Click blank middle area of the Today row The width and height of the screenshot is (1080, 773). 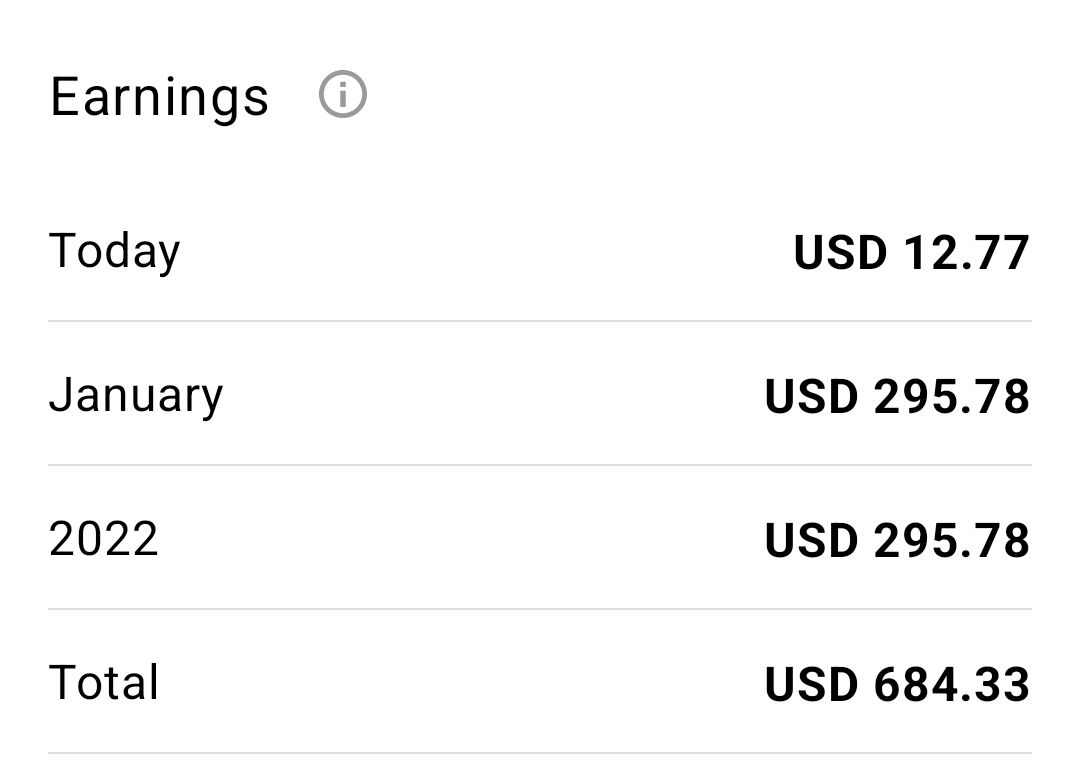click(x=482, y=253)
